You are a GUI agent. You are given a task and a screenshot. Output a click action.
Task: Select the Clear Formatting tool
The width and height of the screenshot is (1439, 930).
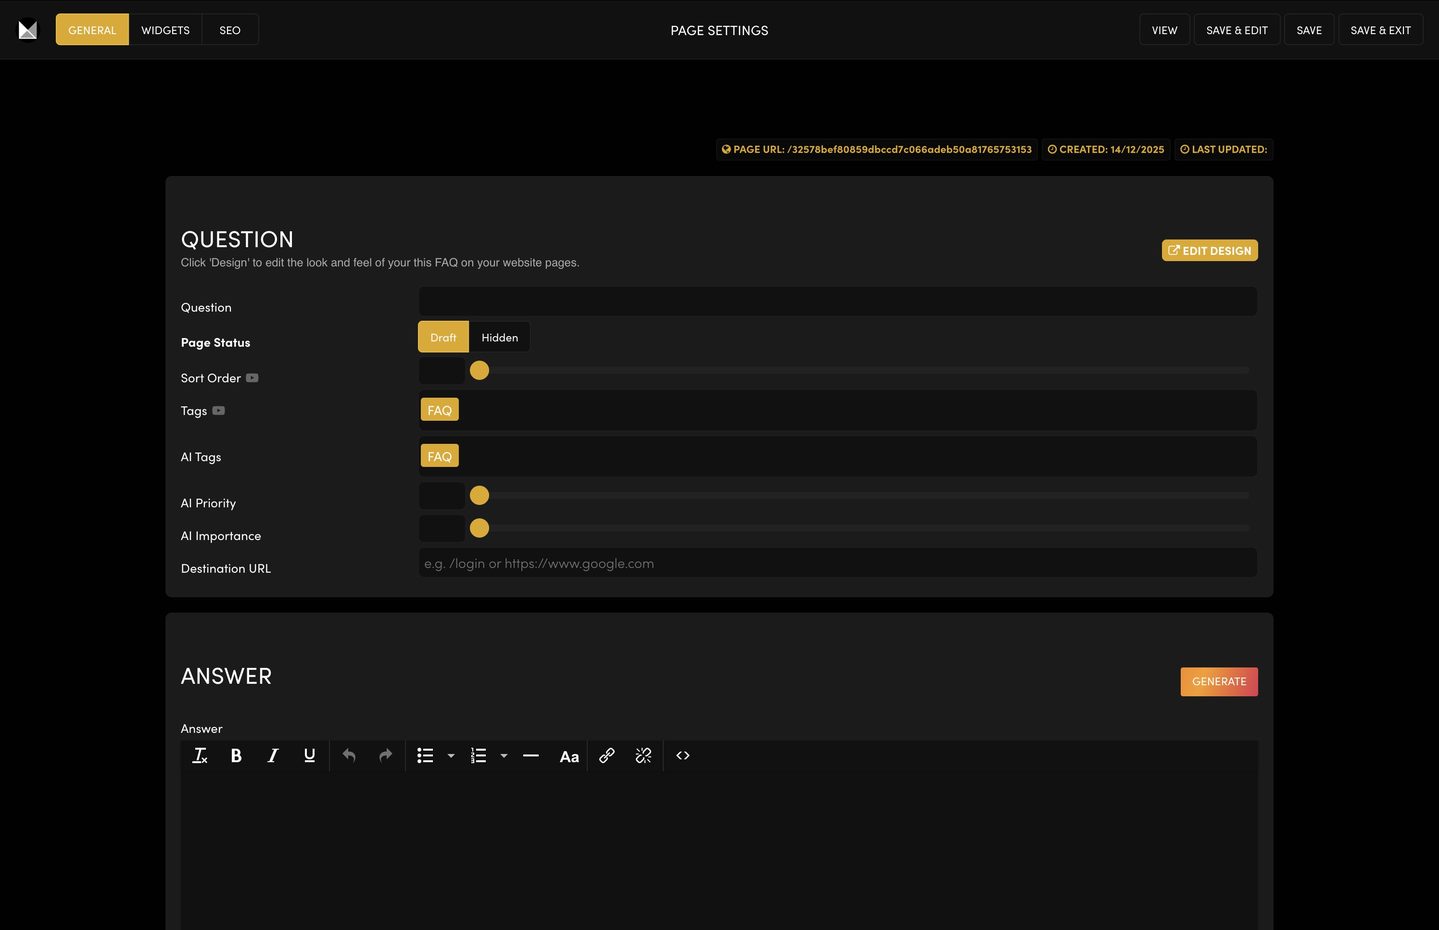point(199,755)
